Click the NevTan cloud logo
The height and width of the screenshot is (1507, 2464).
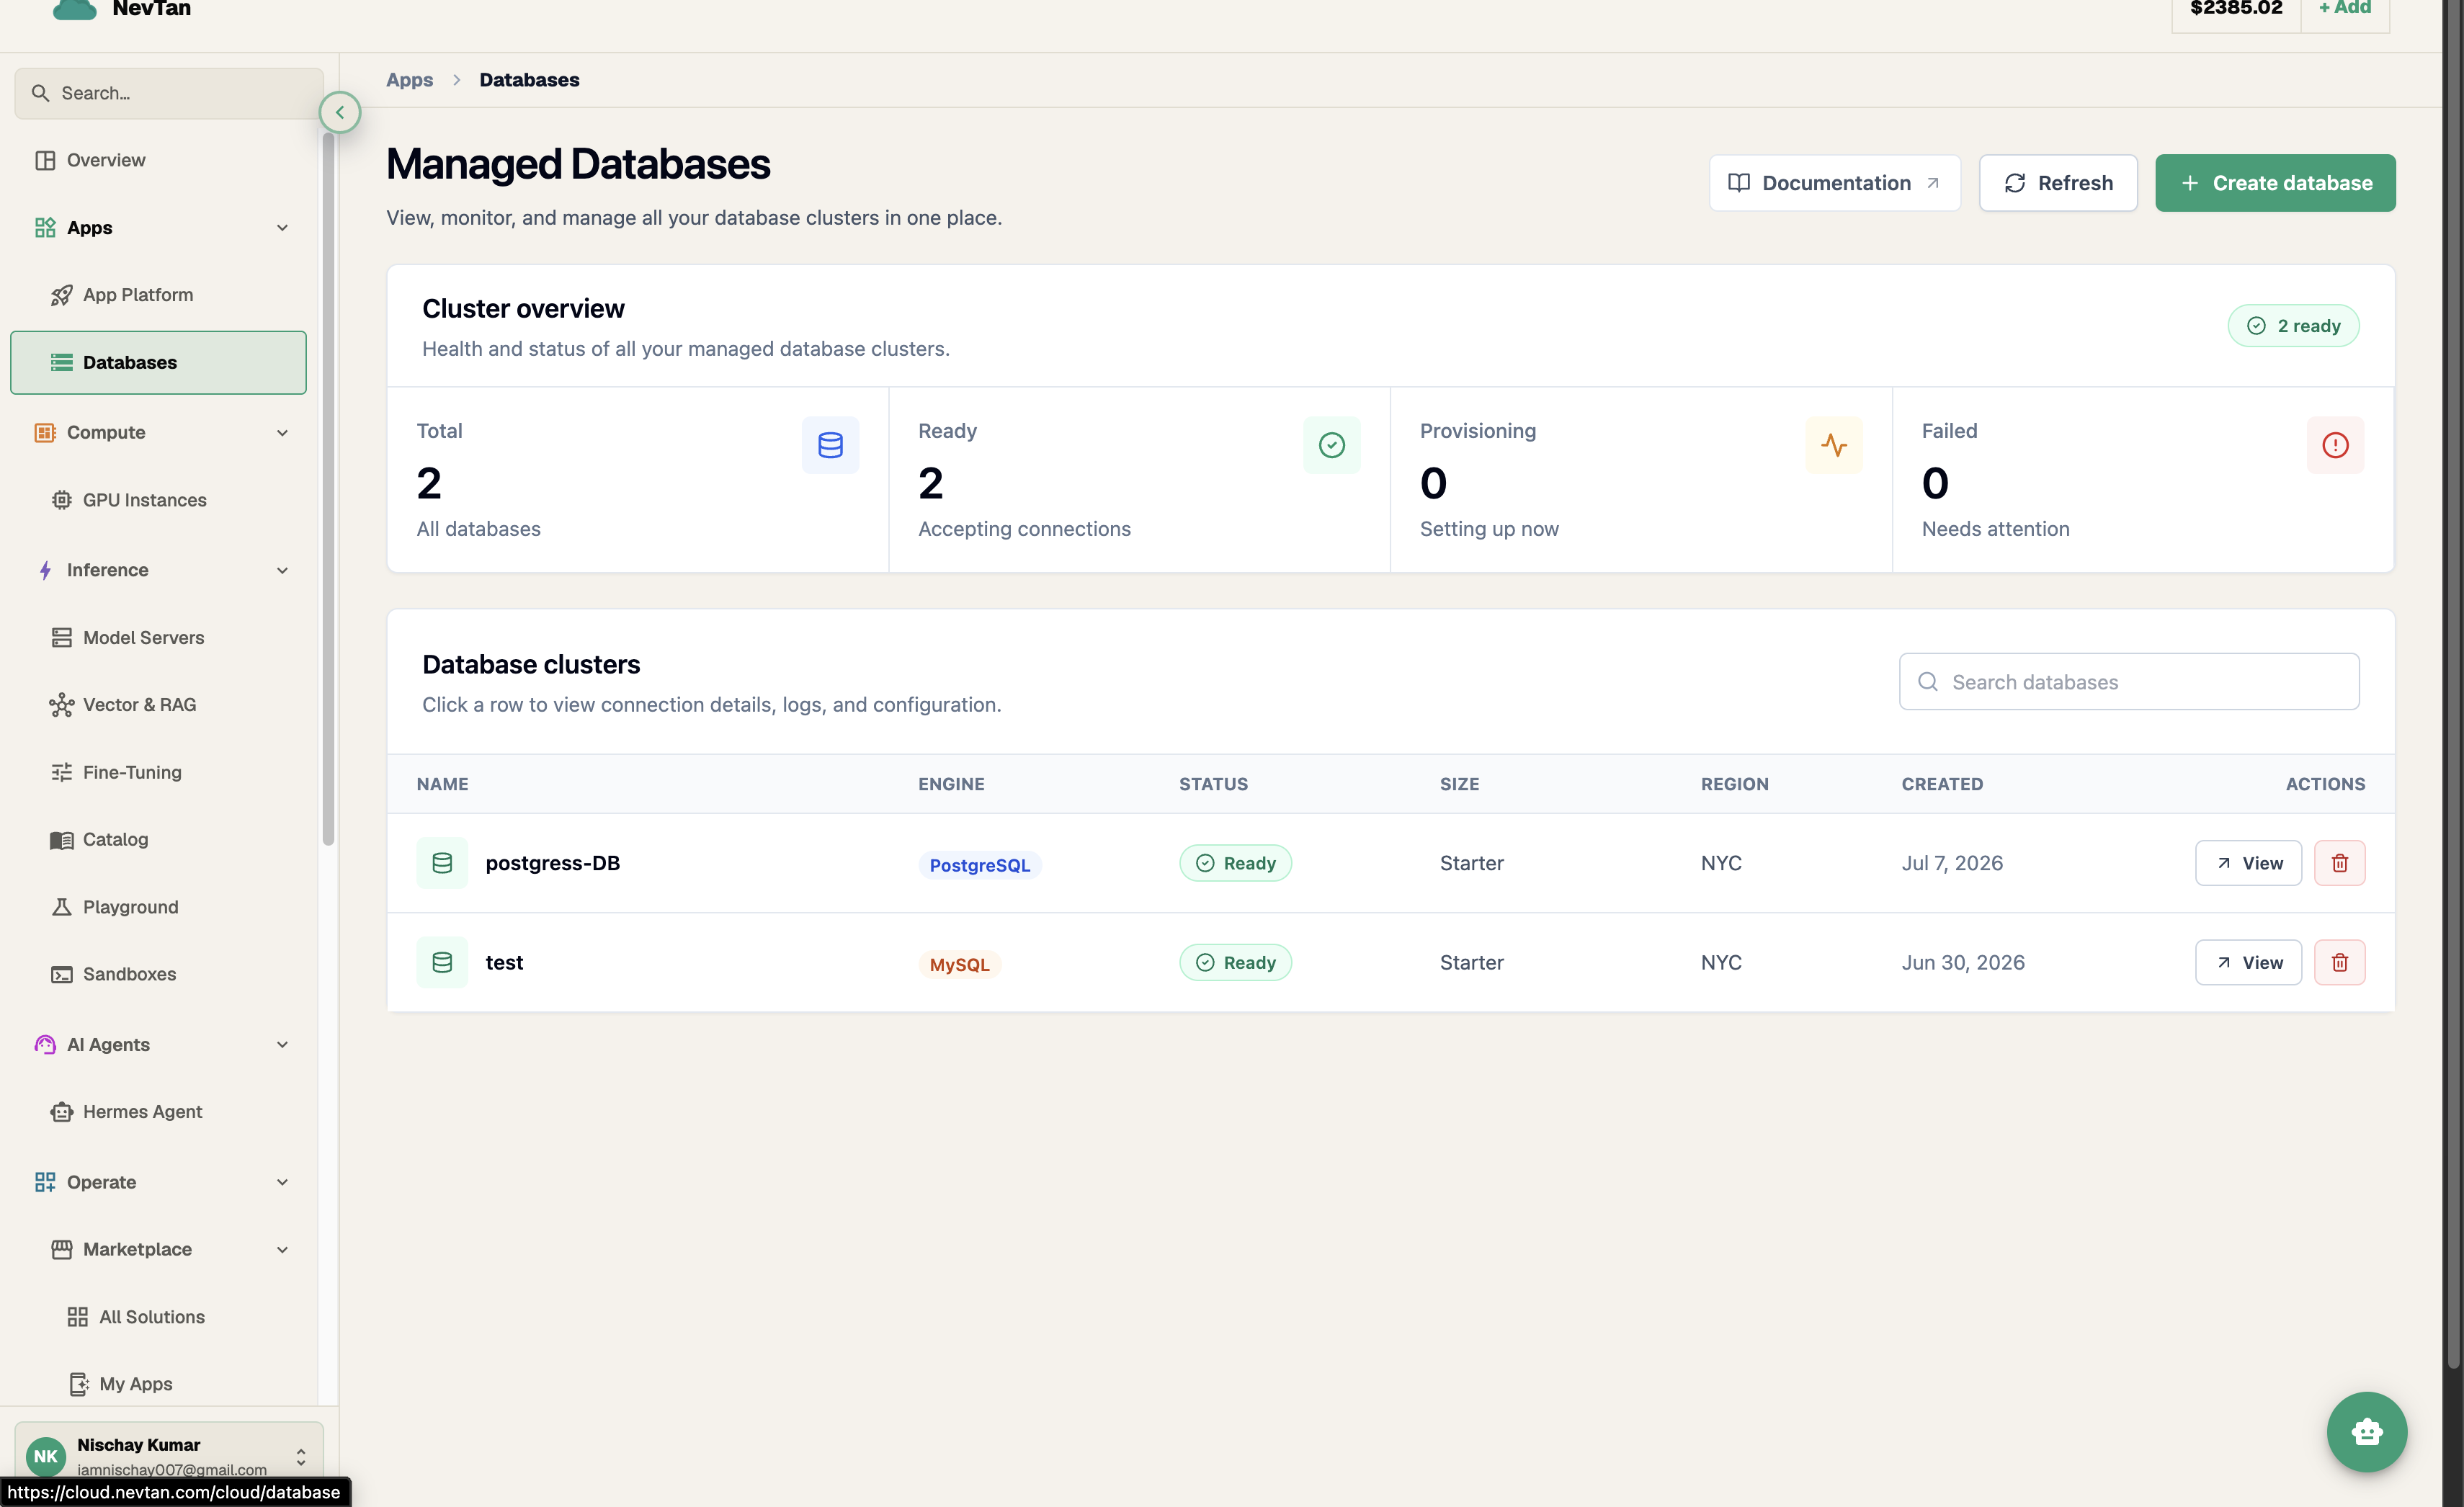tap(74, 9)
